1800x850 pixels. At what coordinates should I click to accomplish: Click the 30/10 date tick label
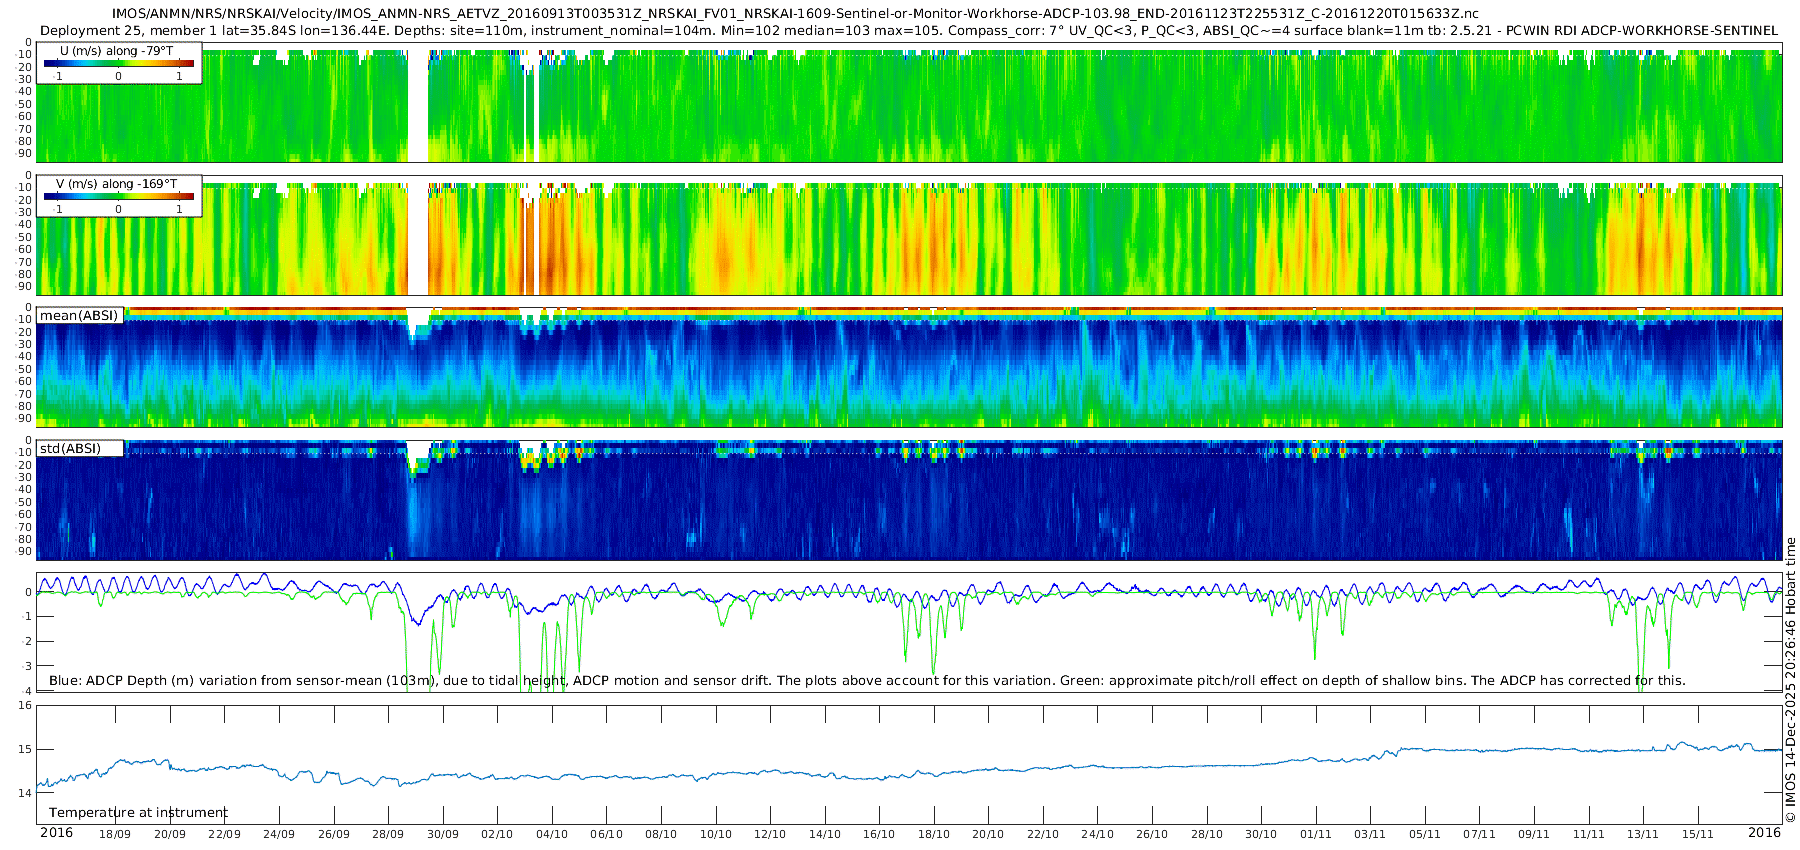click(x=1261, y=834)
